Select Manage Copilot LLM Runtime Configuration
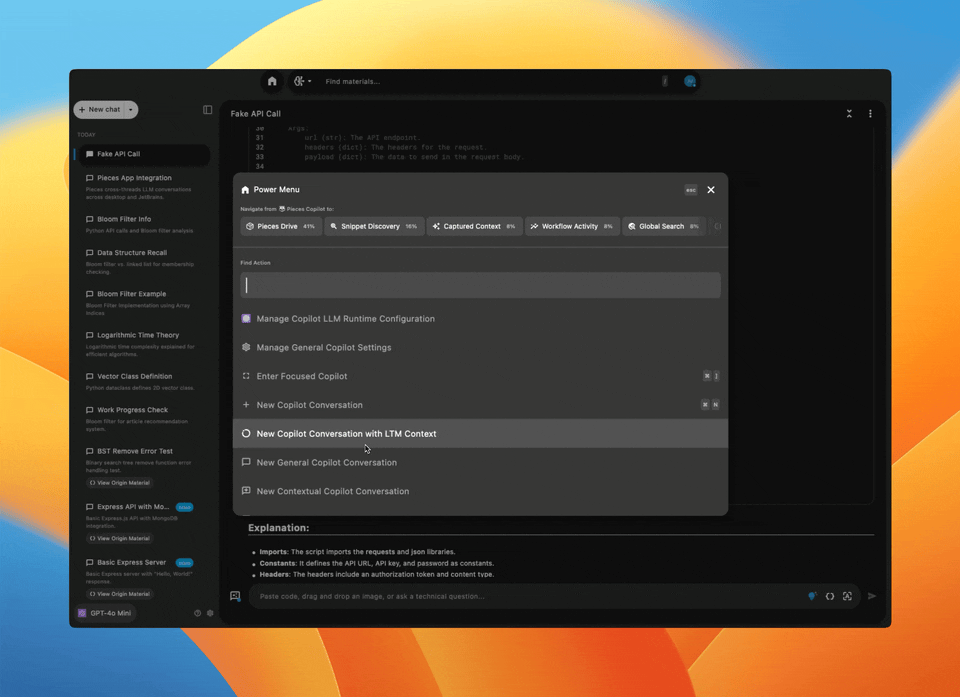This screenshot has width=960, height=697. [x=480, y=318]
